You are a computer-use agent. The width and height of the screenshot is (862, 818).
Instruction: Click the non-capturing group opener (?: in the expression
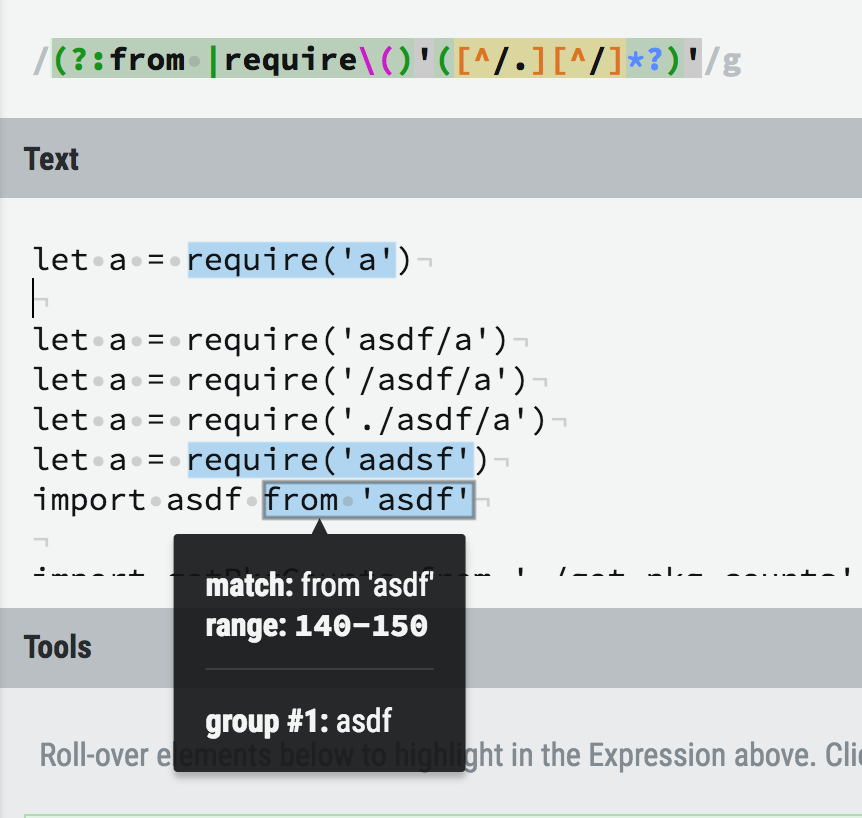(80, 60)
